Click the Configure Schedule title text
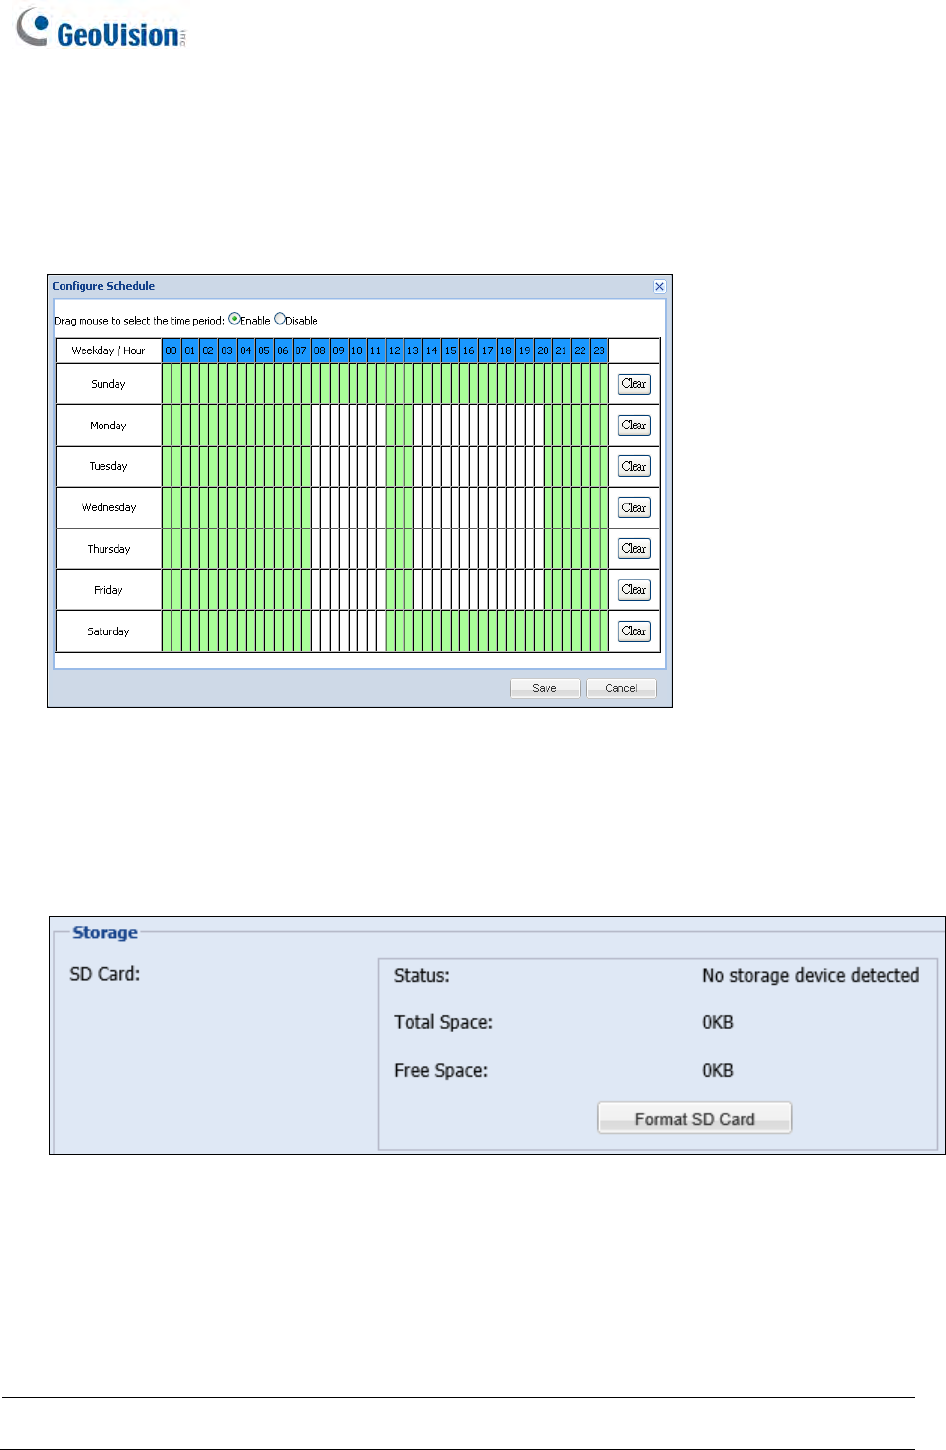Image resolution: width=946 pixels, height=1450 pixels. [x=104, y=286]
